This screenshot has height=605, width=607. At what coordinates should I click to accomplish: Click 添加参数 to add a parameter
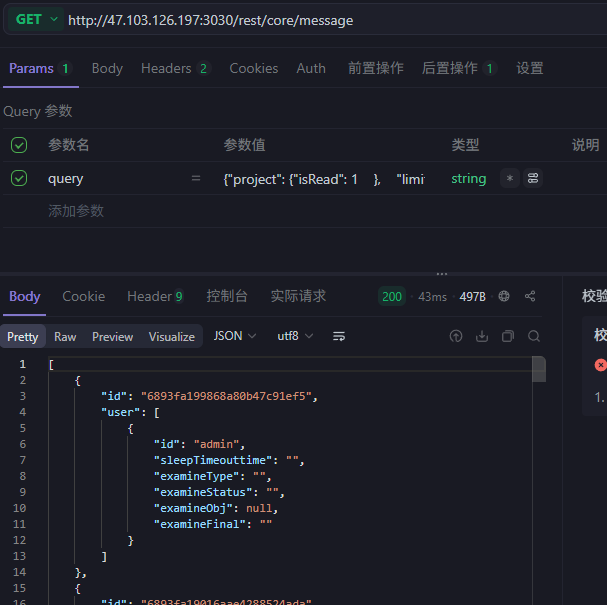76,211
